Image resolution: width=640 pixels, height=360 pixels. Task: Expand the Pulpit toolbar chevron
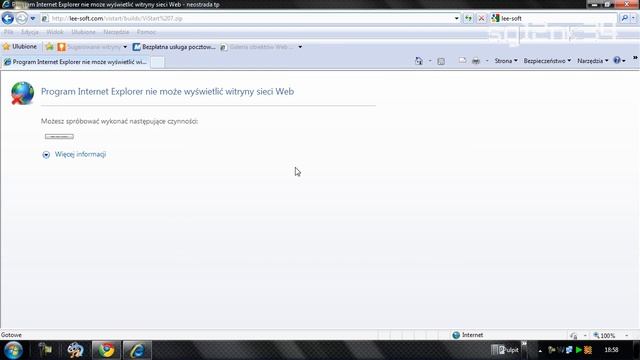point(524,344)
